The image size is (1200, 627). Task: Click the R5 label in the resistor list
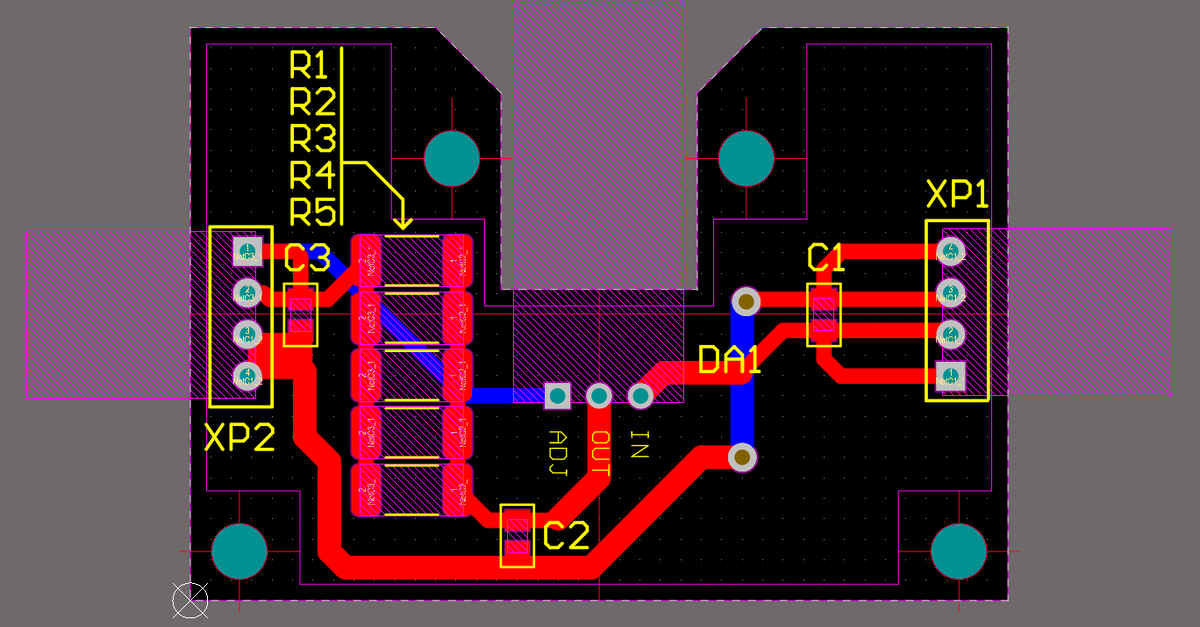pyautogui.click(x=311, y=212)
